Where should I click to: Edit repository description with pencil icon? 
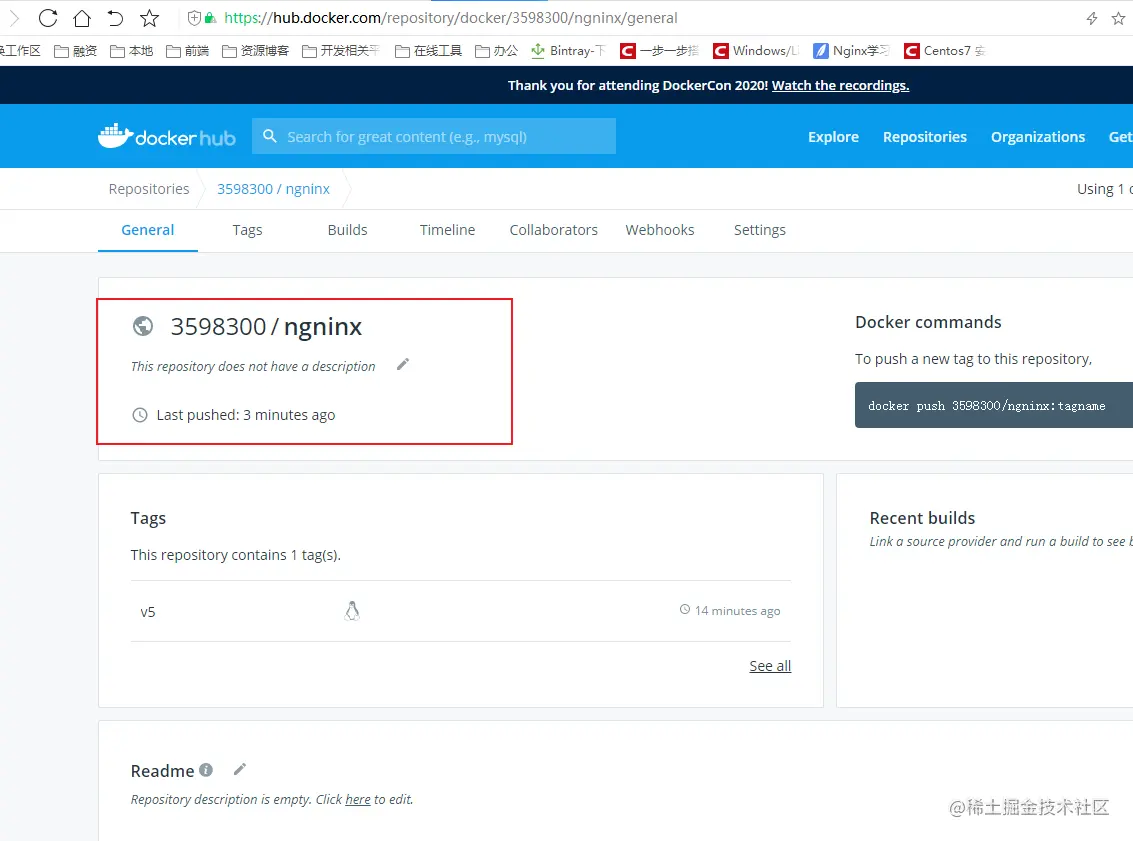pyautogui.click(x=403, y=365)
